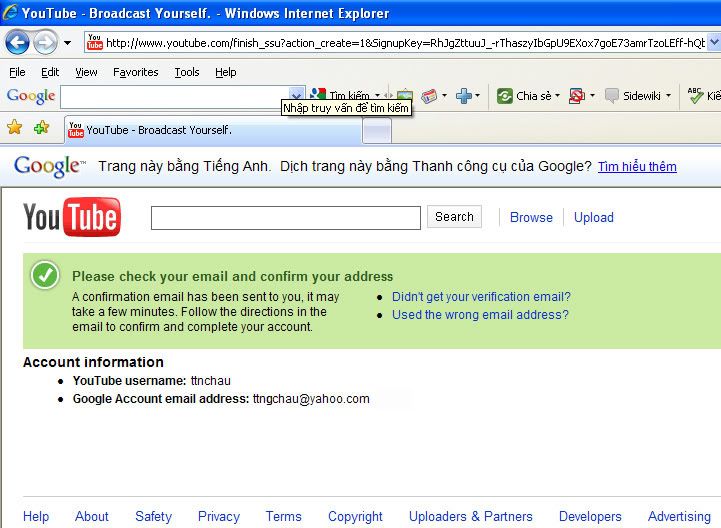This screenshot has width=721, height=528.
Task: Click the picture icon on Google Toolbar
Action: pos(405,95)
